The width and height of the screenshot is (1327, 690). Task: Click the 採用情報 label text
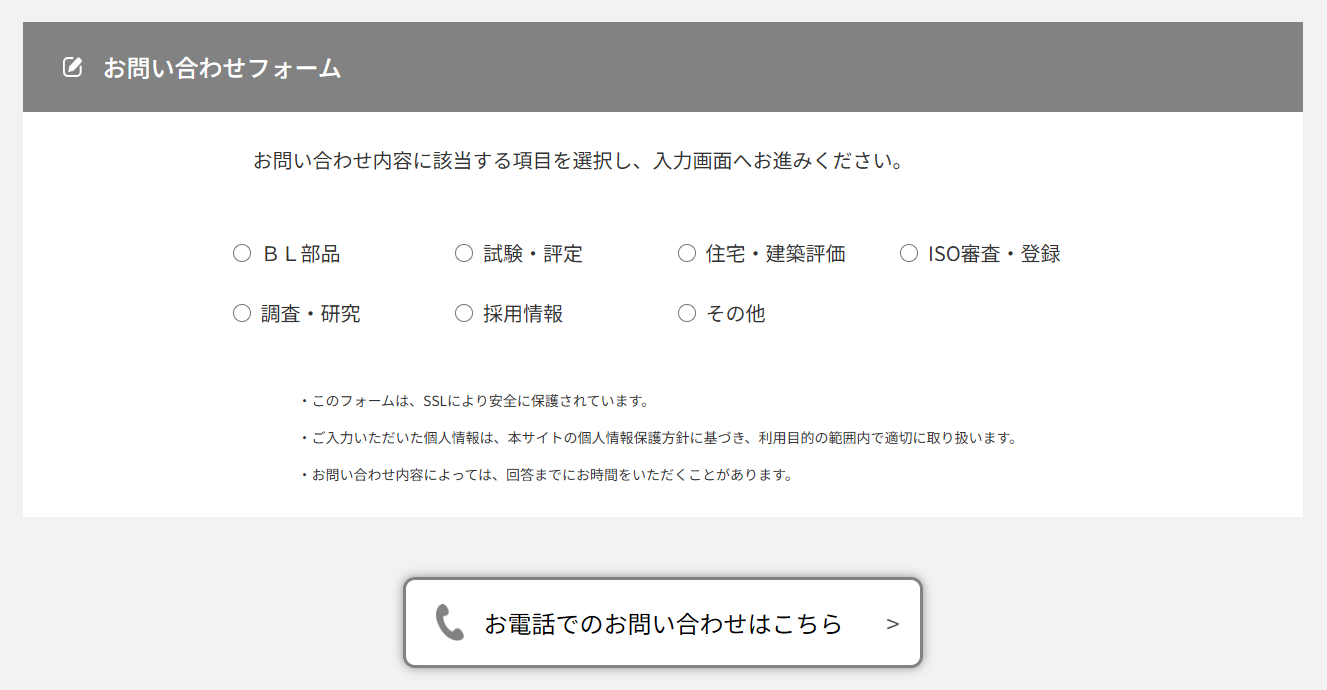point(523,314)
